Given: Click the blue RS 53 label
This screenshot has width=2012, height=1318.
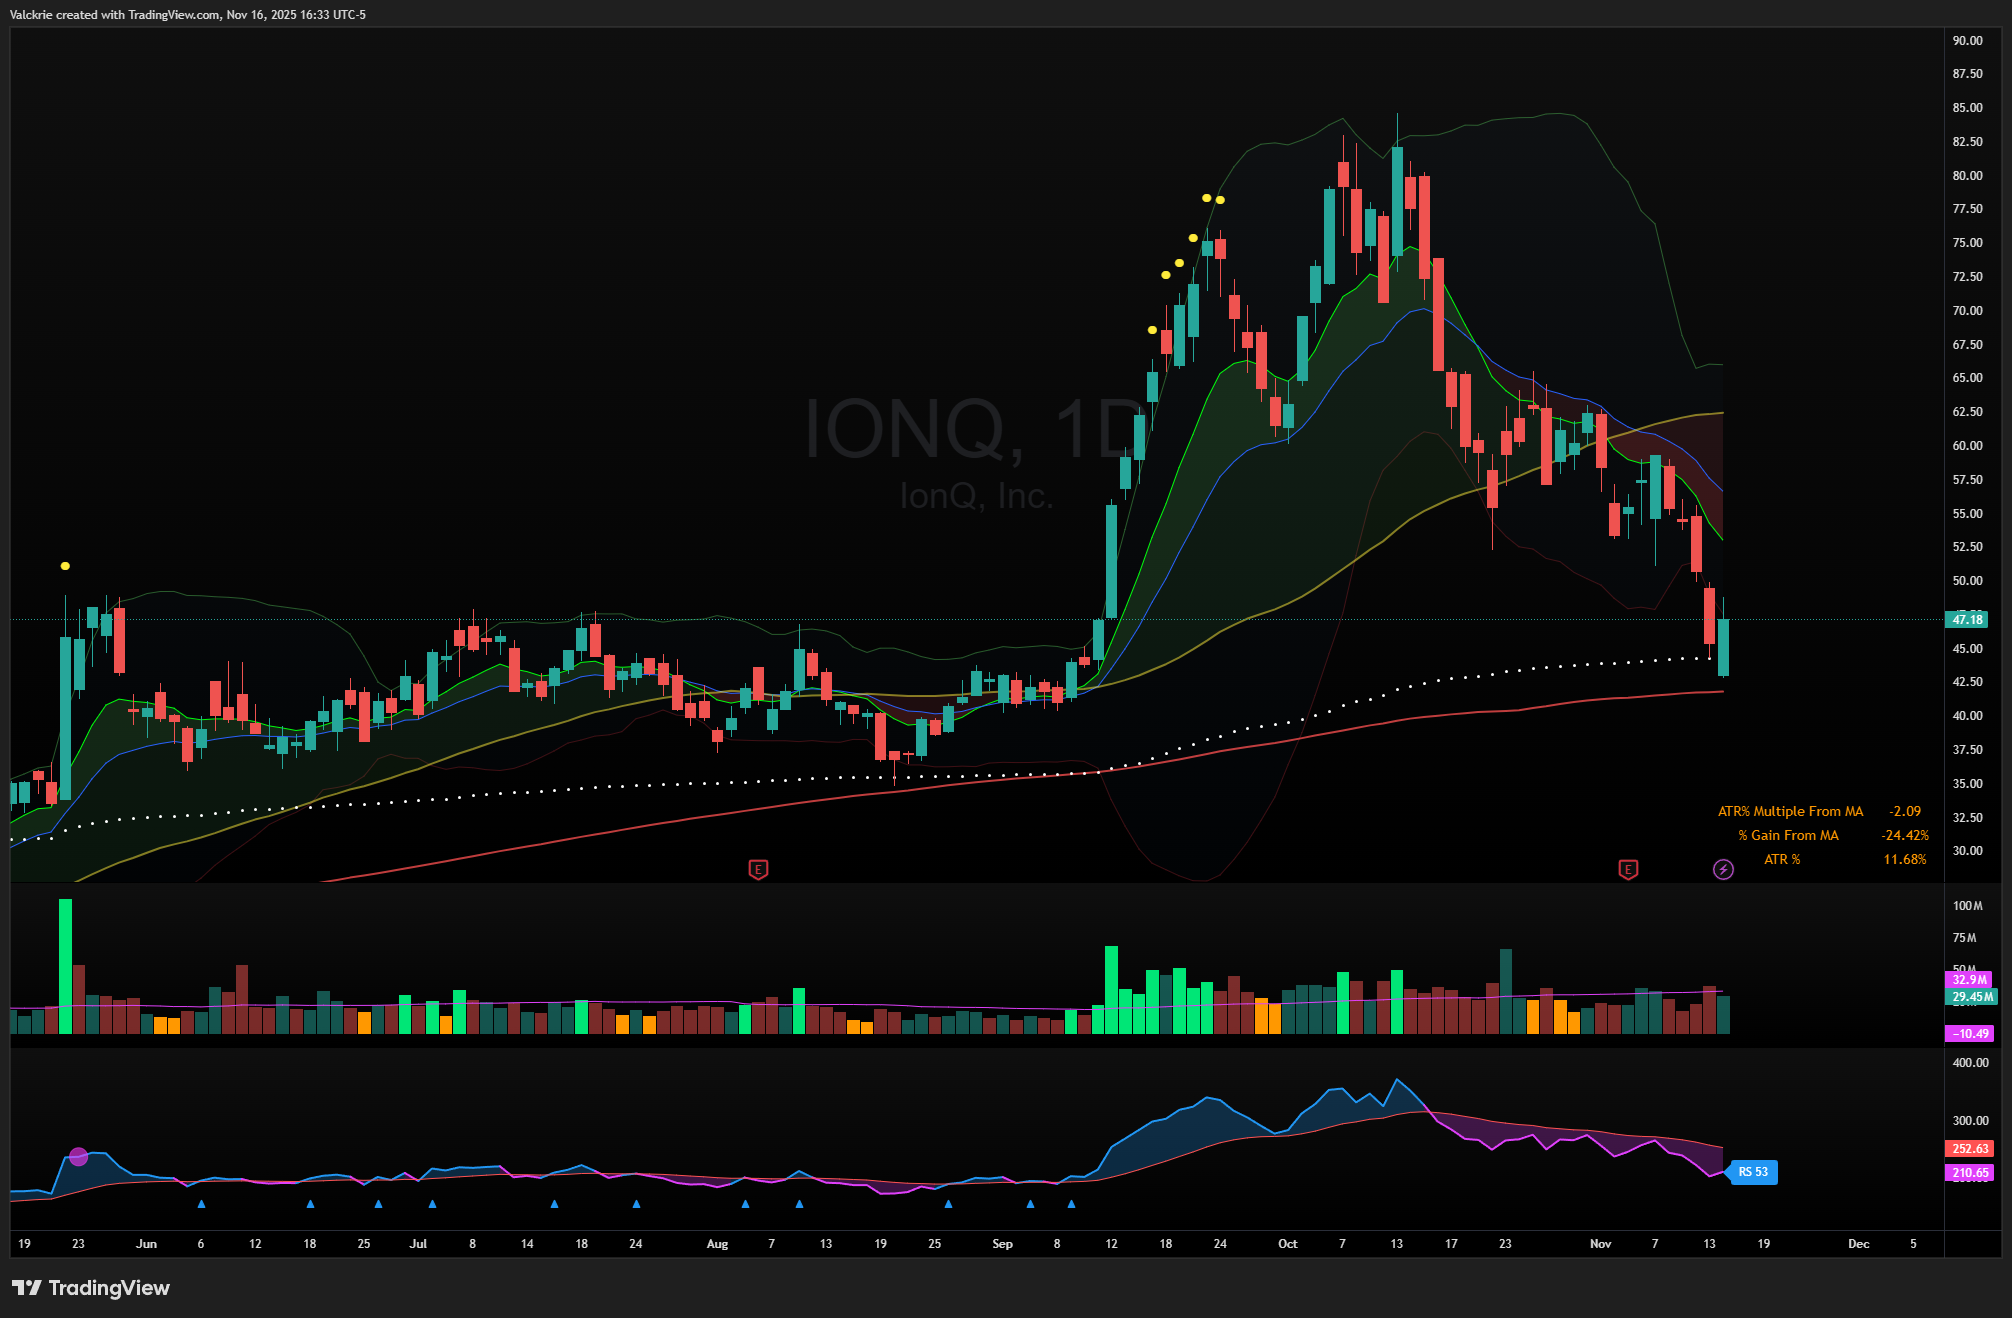Looking at the screenshot, I should 1753,1172.
